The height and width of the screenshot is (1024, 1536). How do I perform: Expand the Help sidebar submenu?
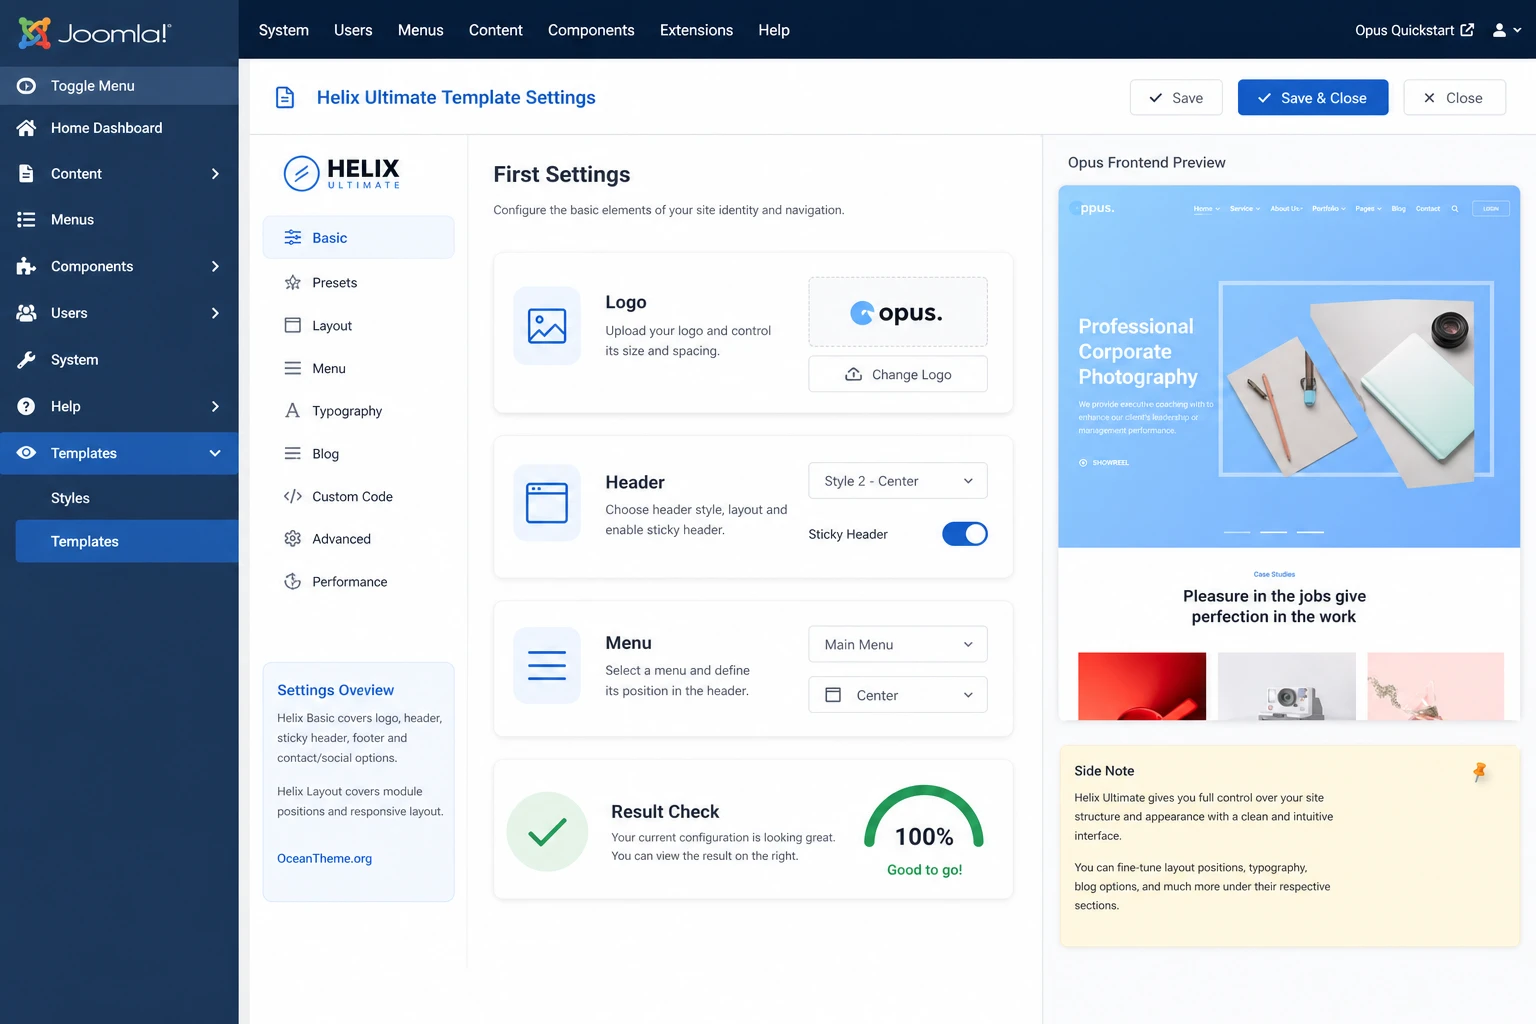[215, 407]
